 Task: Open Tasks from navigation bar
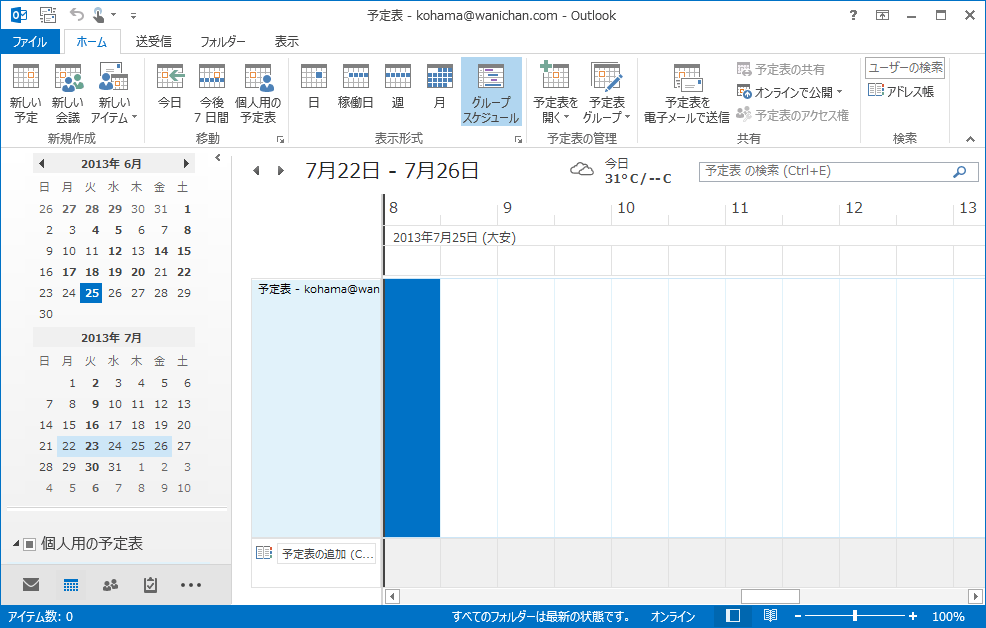(x=150, y=585)
